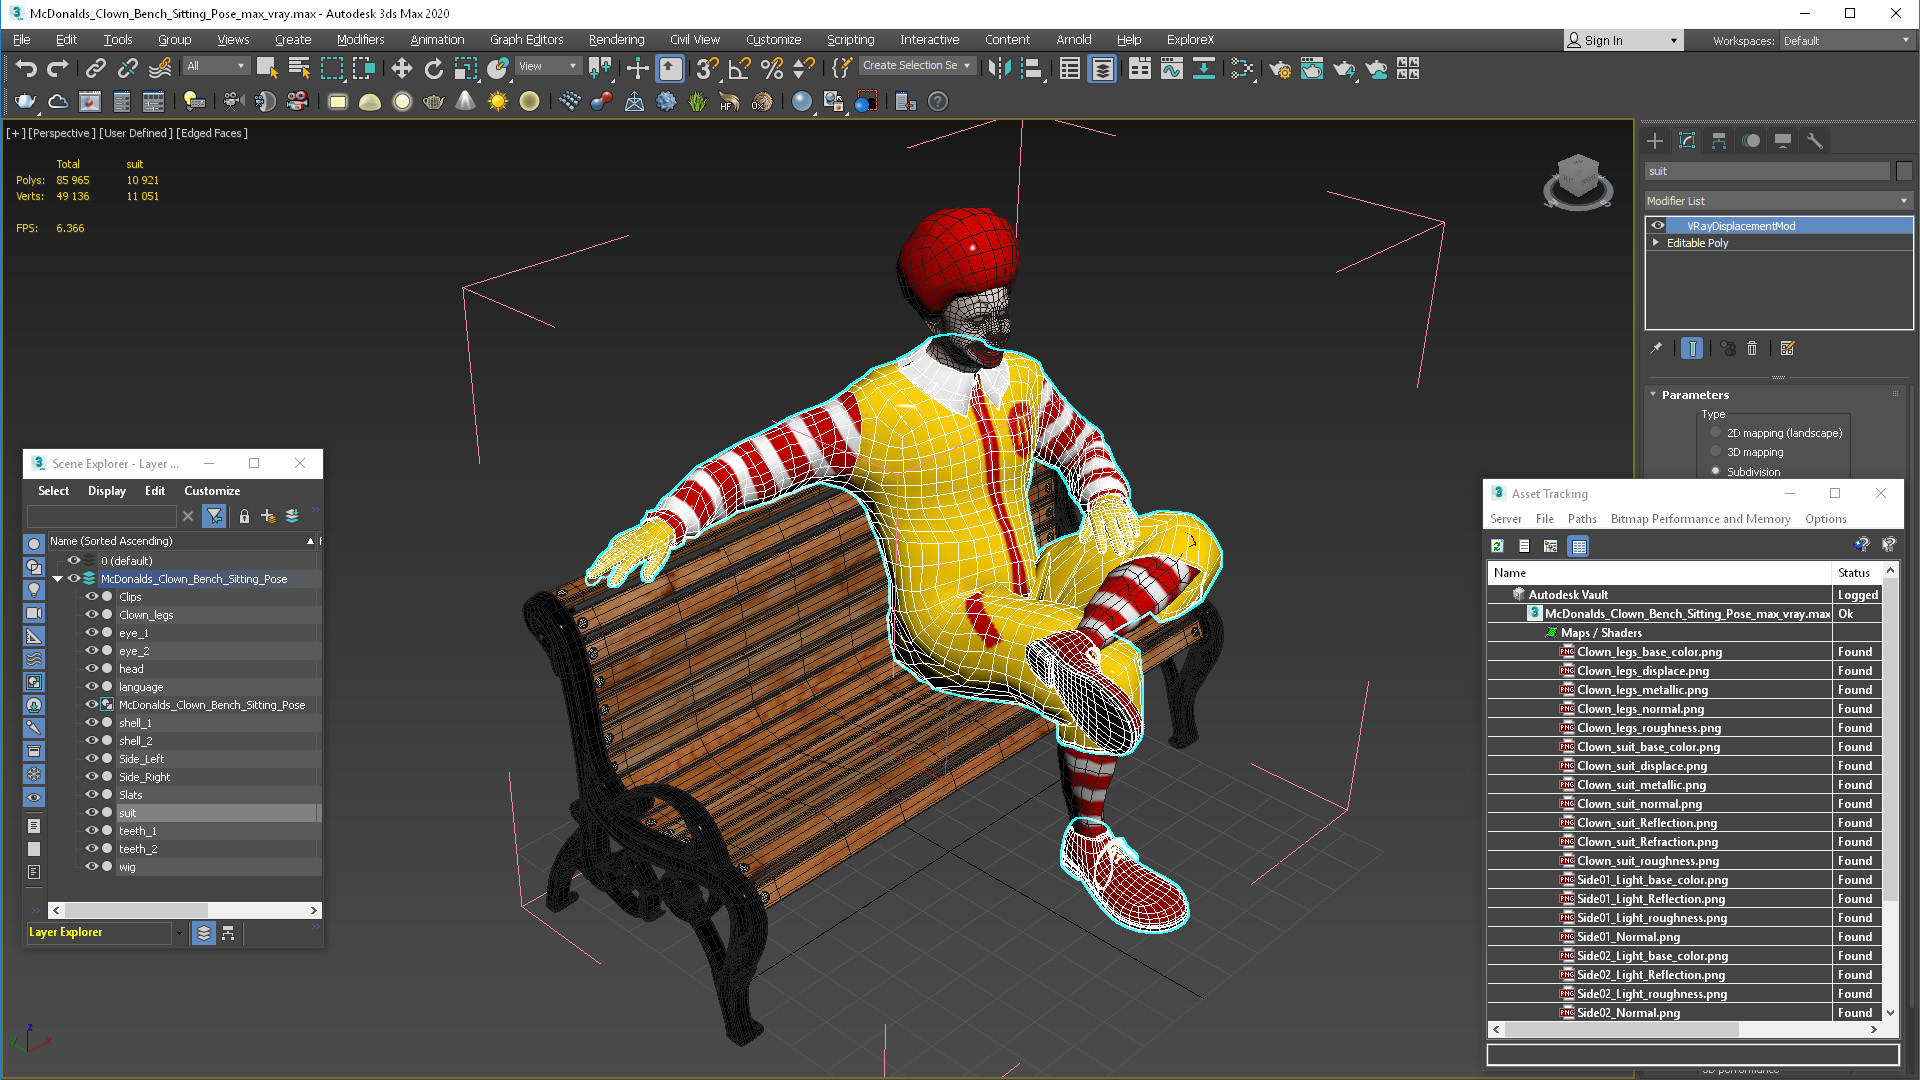This screenshot has height=1080, width=1920.
Task: Click the help question mark icon
Action: [x=937, y=101]
